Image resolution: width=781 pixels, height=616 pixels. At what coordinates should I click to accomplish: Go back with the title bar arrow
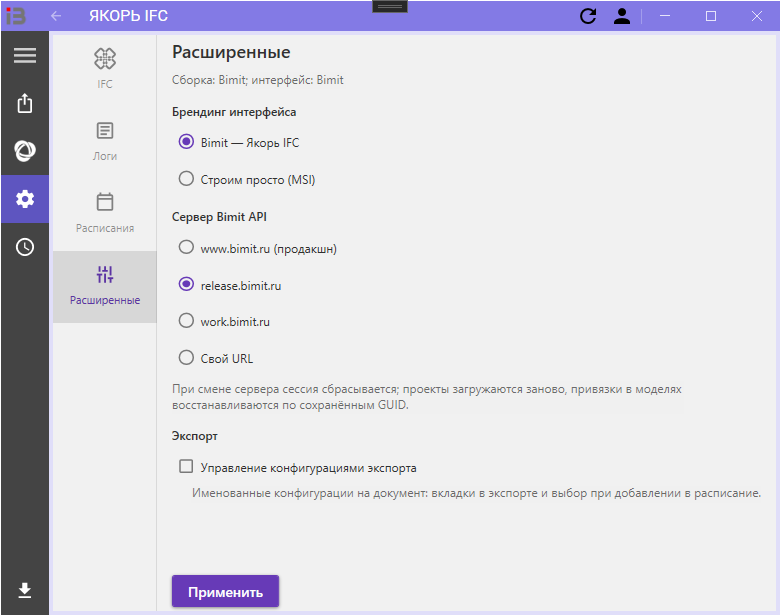56,16
